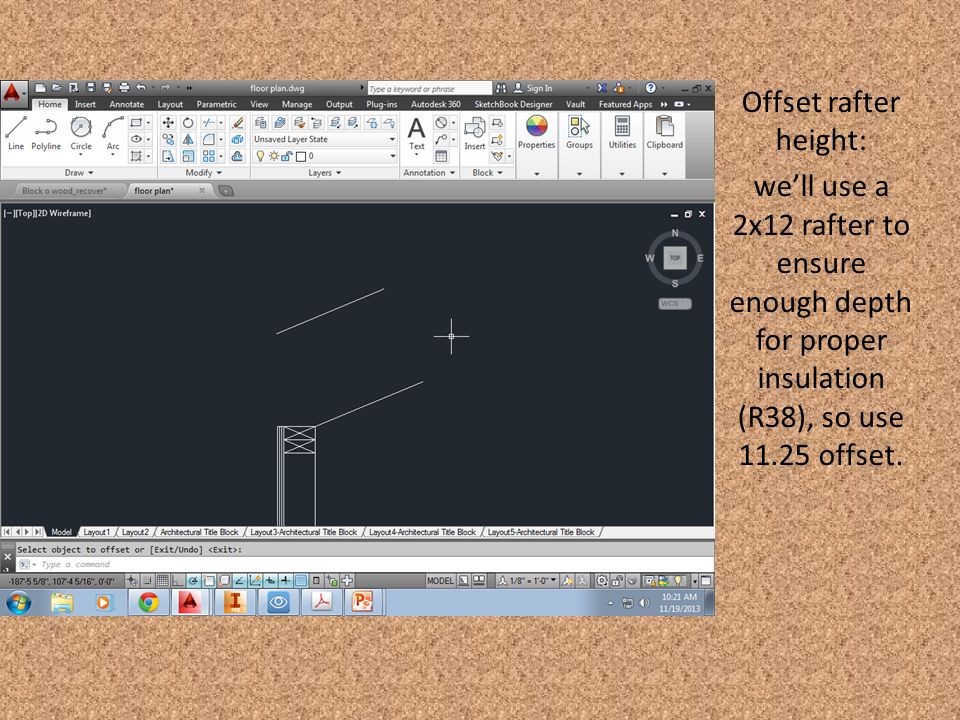The height and width of the screenshot is (720, 960).
Task: Click the Groups panel button
Action: pyautogui.click(x=579, y=133)
